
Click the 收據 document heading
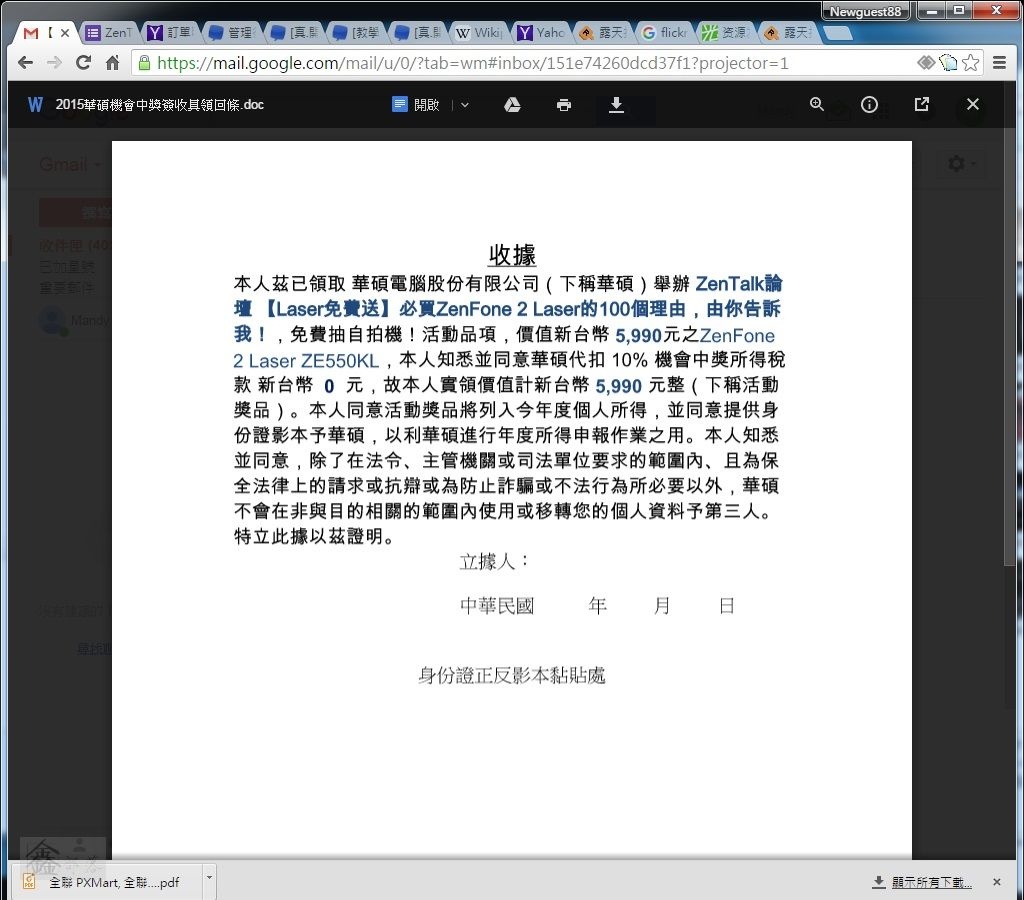click(512, 255)
